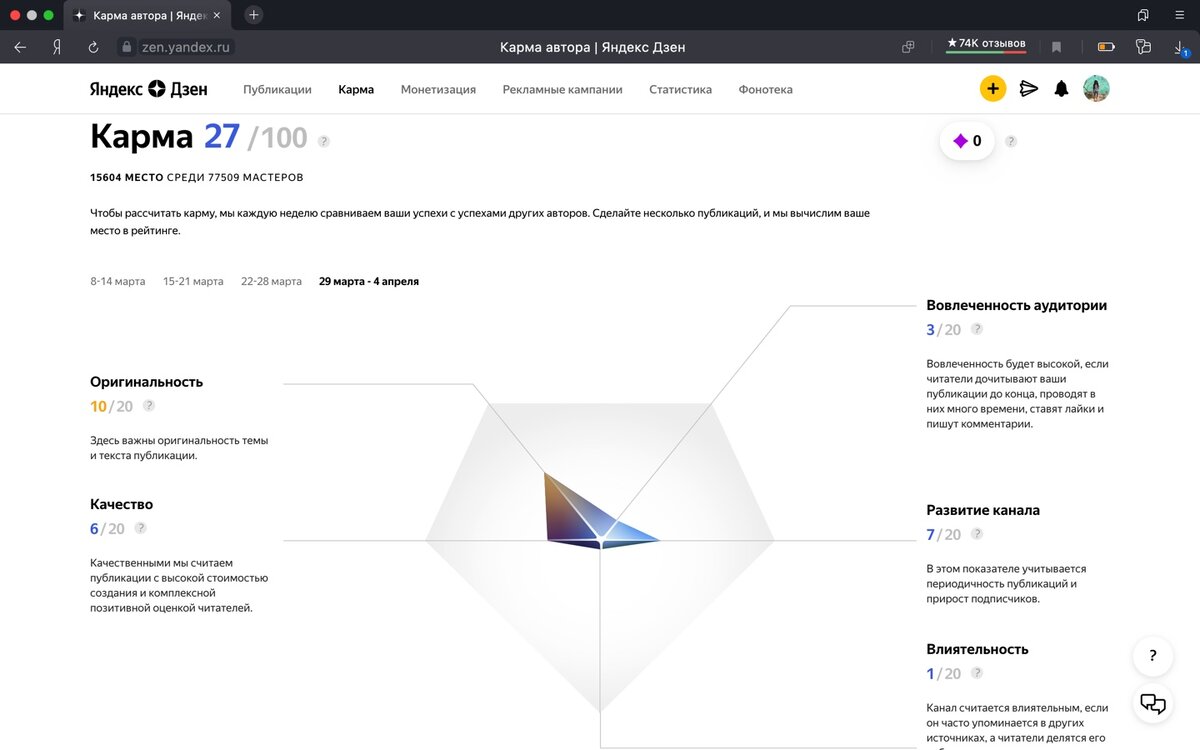Click help icon for Качество

click(141, 528)
